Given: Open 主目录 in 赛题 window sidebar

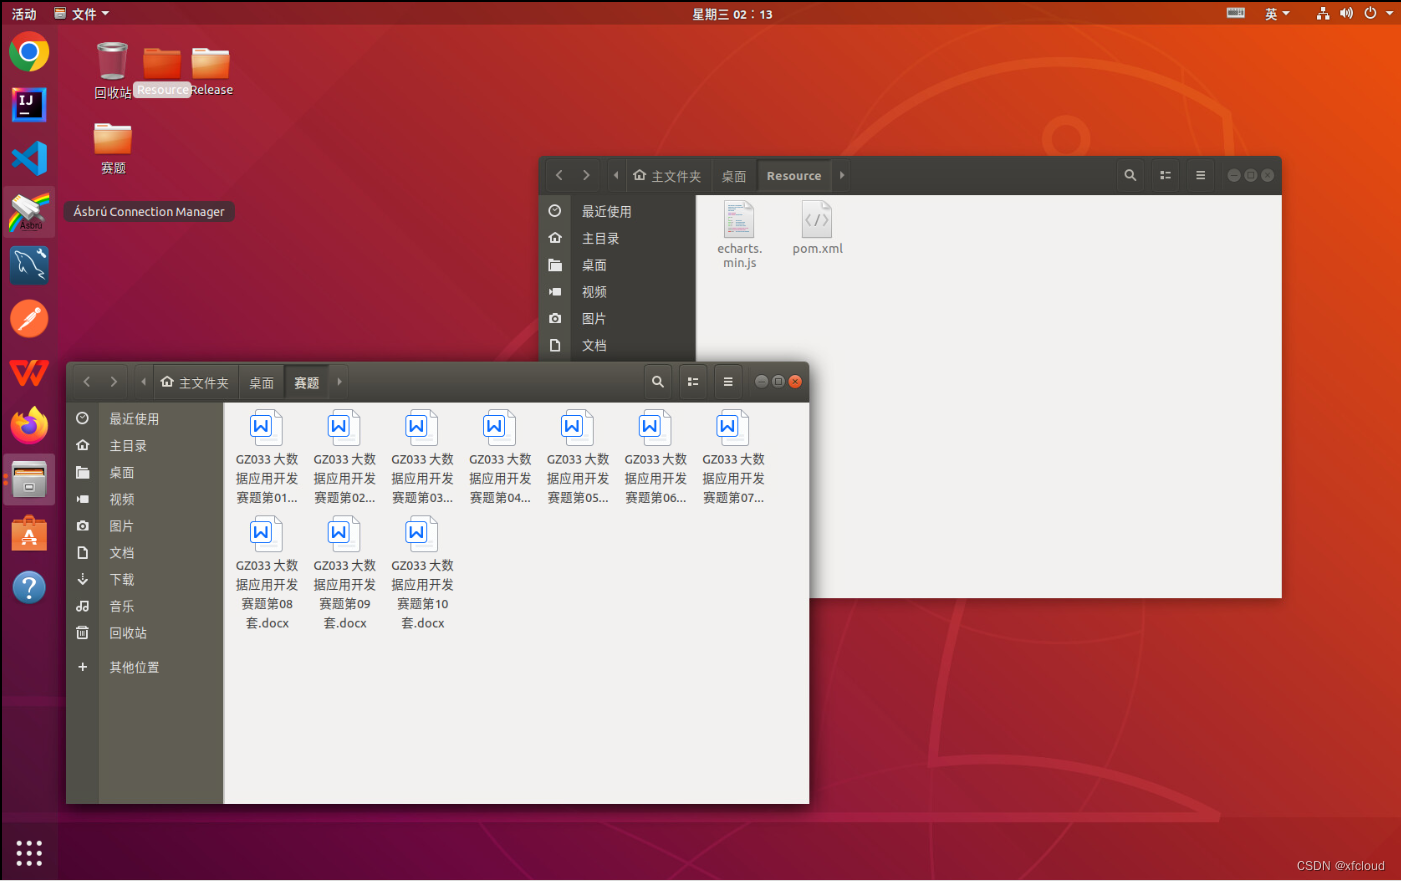Looking at the screenshot, I should [145, 446].
